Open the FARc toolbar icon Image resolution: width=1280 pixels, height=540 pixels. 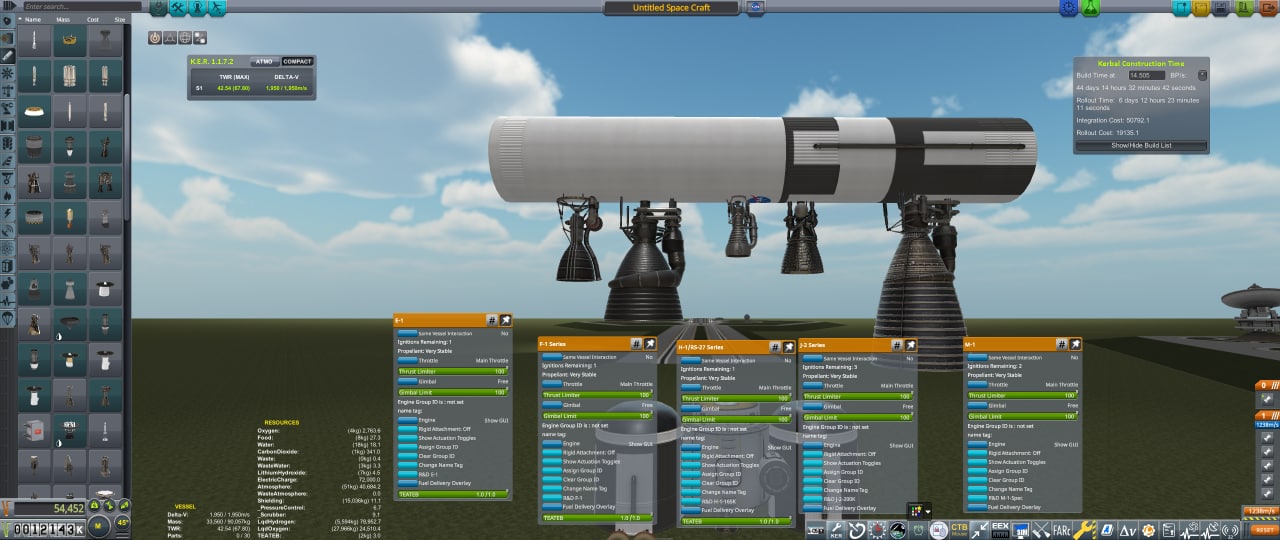click(x=1061, y=531)
